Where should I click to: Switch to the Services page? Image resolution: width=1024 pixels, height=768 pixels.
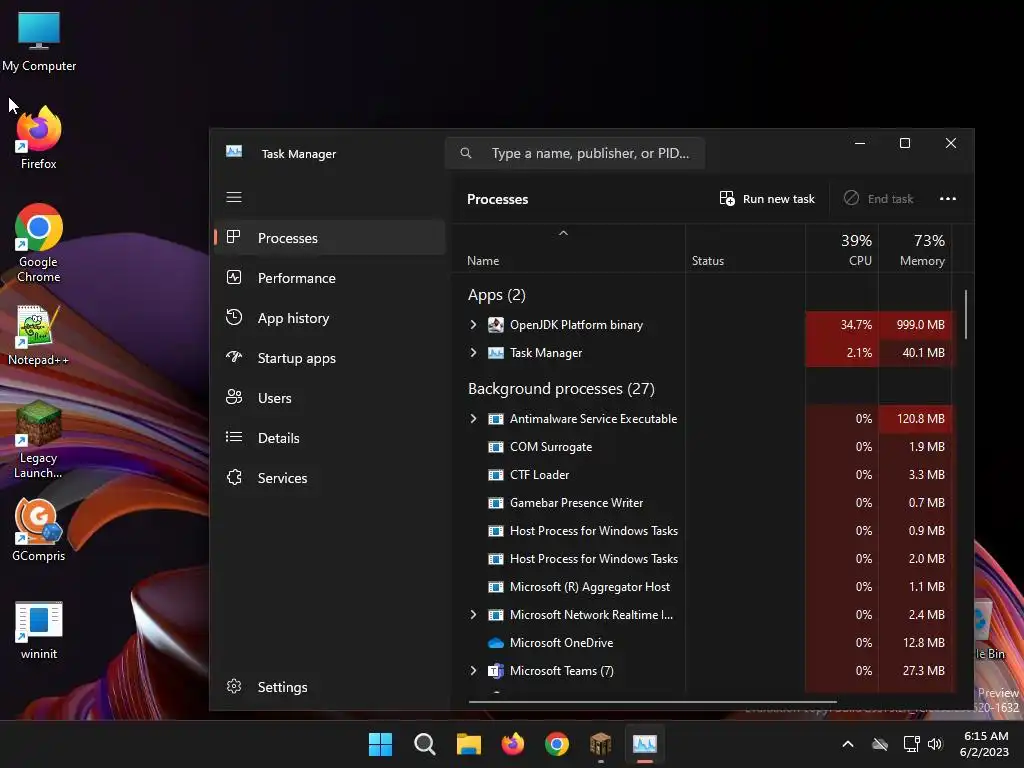point(330,477)
